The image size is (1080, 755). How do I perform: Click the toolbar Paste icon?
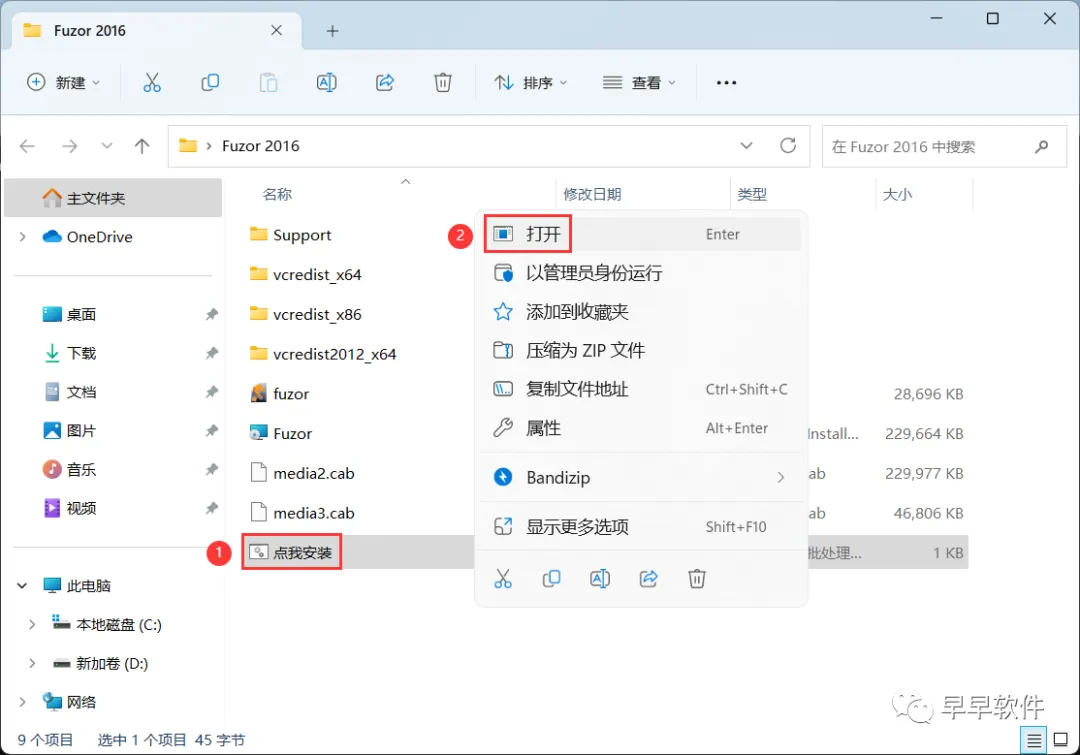tap(268, 83)
